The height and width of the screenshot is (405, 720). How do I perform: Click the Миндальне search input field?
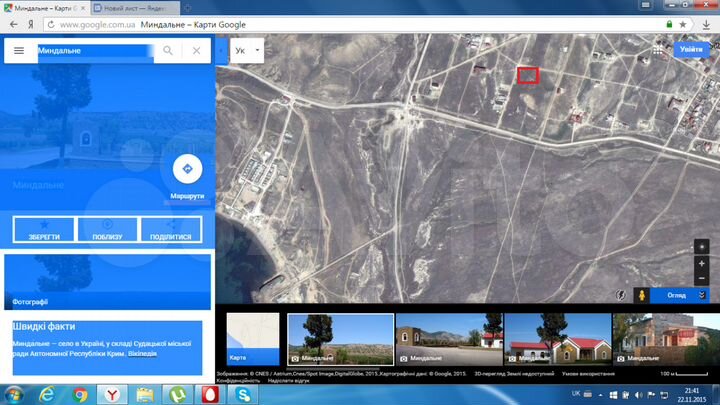coord(96,51)
